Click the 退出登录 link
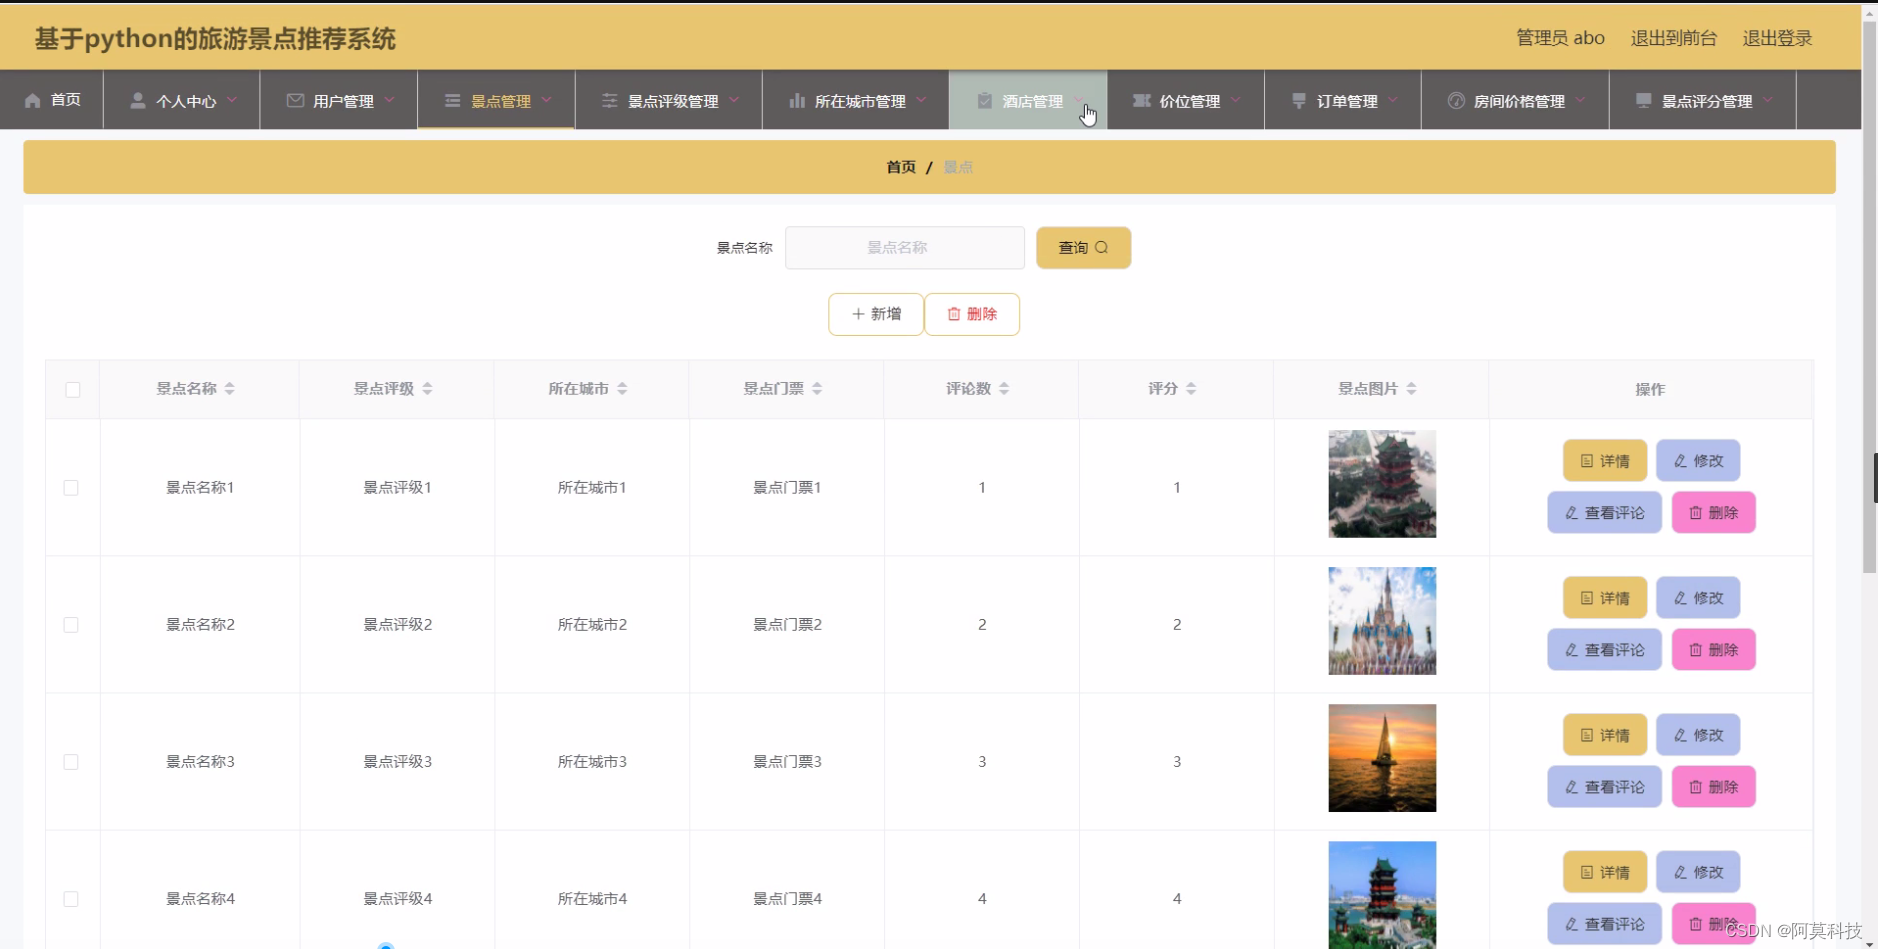Image resolution: width=1878 pixels, height=949 pixels. tap(1775, 38)
